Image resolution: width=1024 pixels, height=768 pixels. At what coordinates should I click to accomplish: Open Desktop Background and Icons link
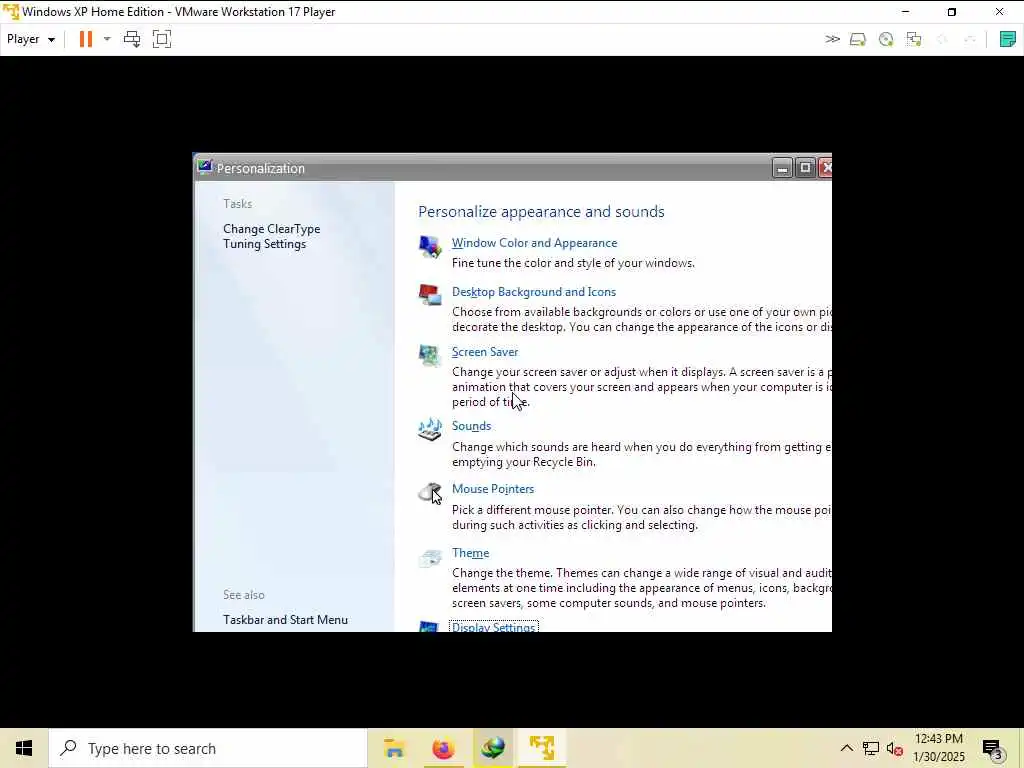click(x=534, y=292)
